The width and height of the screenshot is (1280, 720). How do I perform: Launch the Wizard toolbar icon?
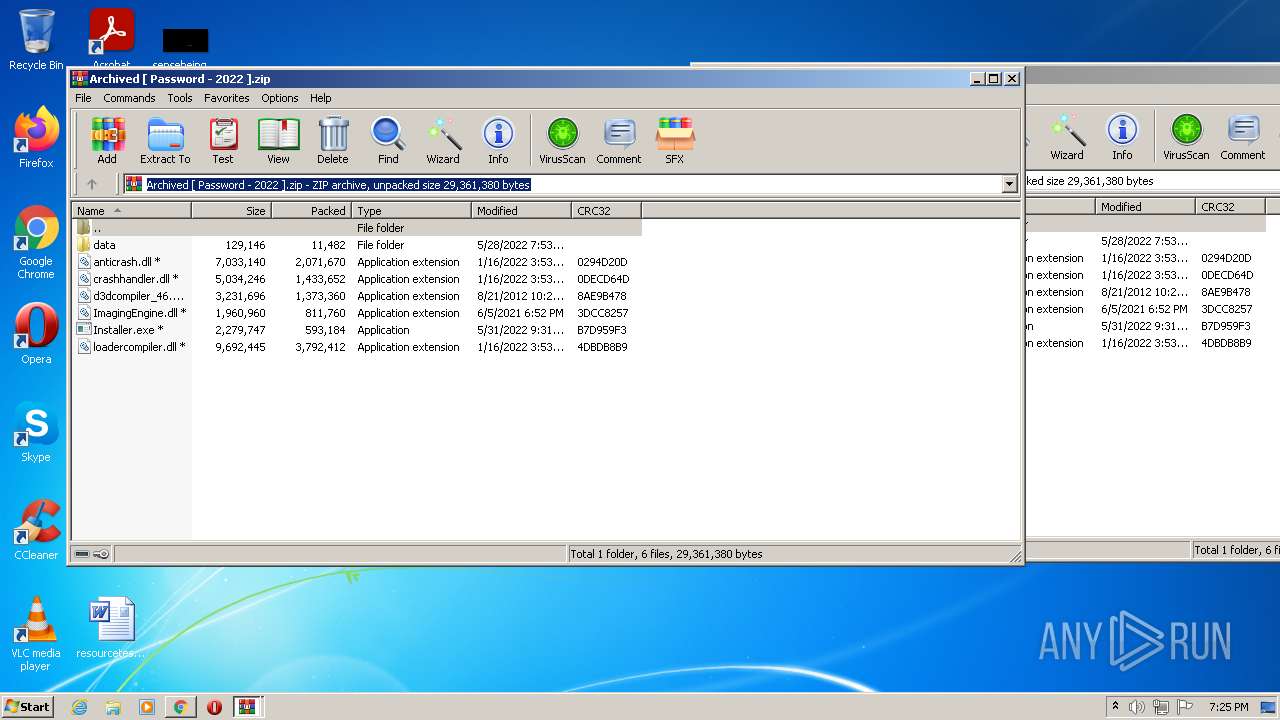coord(443,140)
